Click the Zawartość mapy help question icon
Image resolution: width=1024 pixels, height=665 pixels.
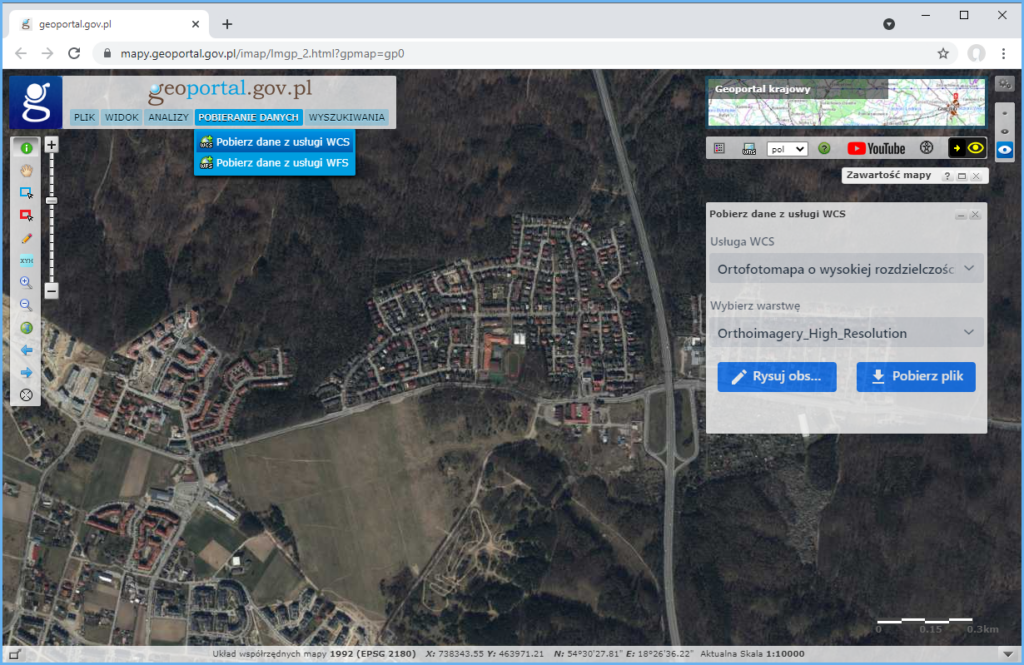(x=947, y=176)
